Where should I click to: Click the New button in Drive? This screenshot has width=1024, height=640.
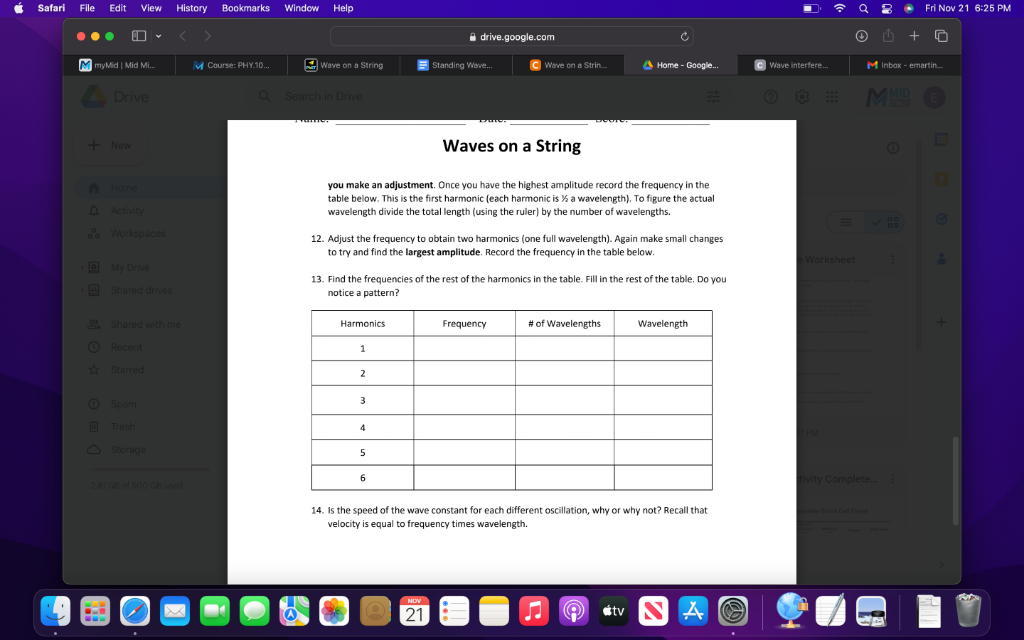pyautogui.click(x=110, y=145)
